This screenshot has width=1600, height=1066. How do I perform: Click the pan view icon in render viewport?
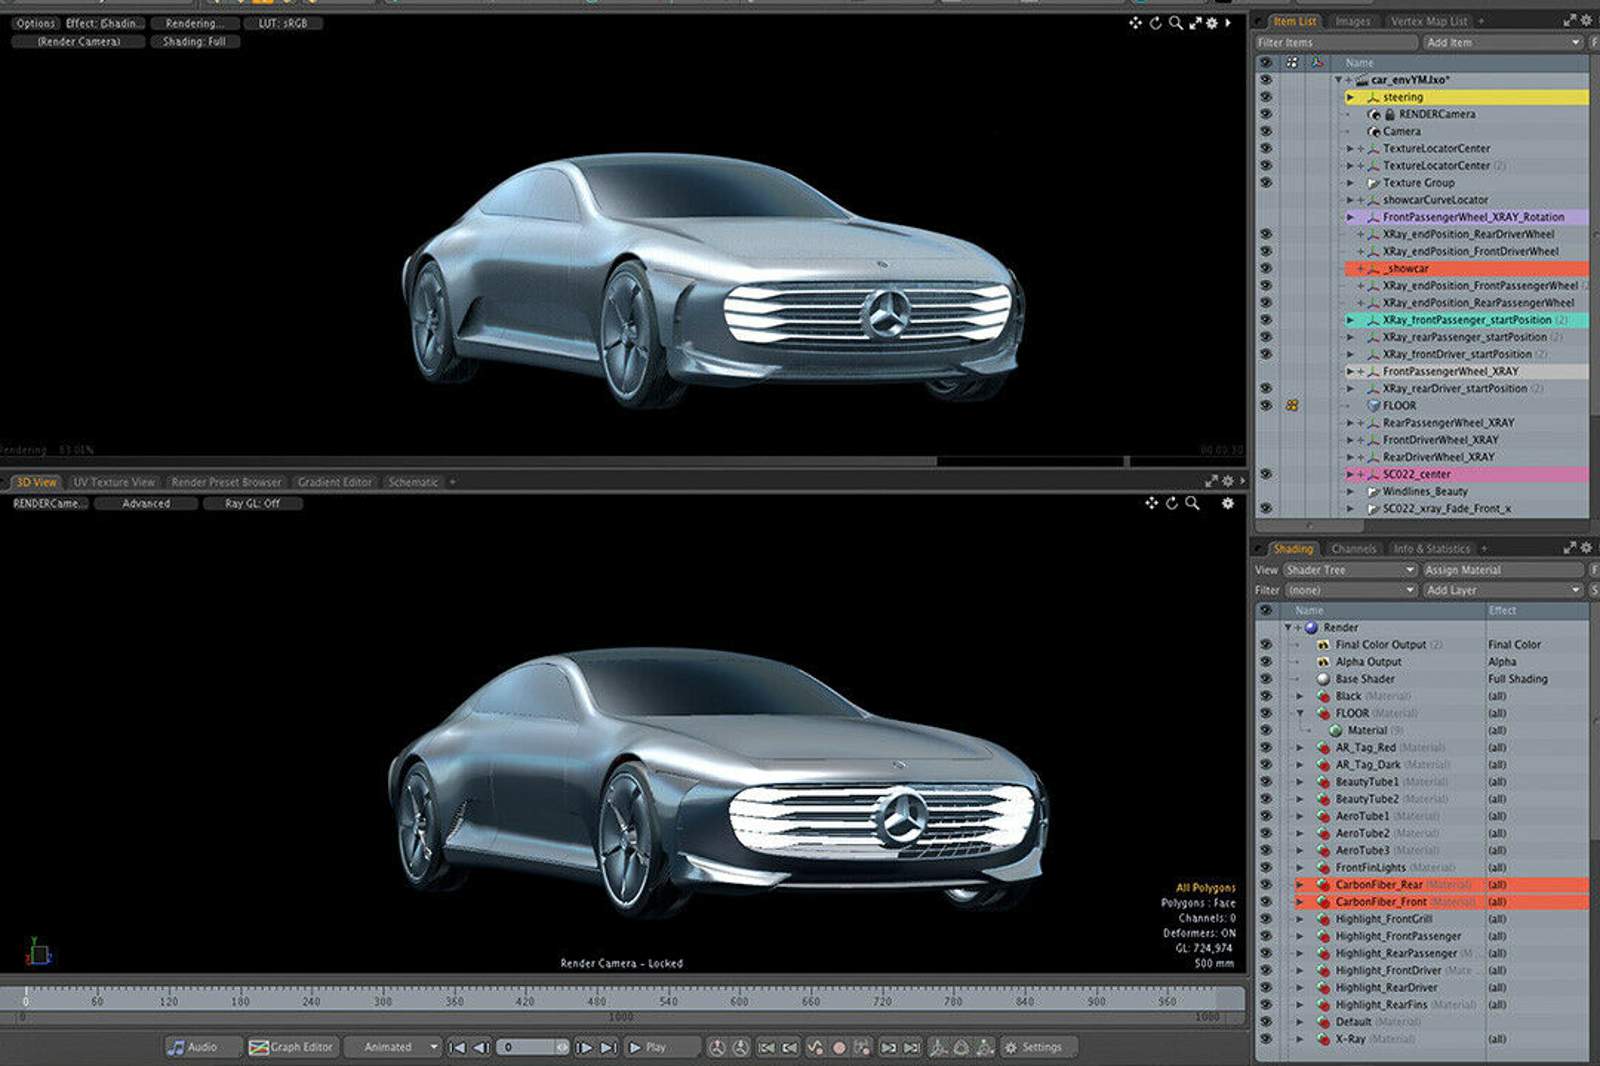(x=1135, y=22)
